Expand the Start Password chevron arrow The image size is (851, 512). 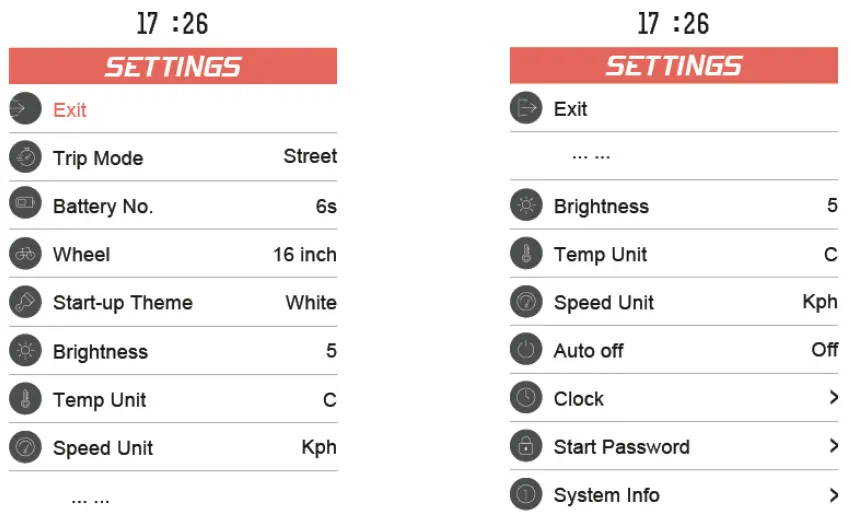click(833, 446)
